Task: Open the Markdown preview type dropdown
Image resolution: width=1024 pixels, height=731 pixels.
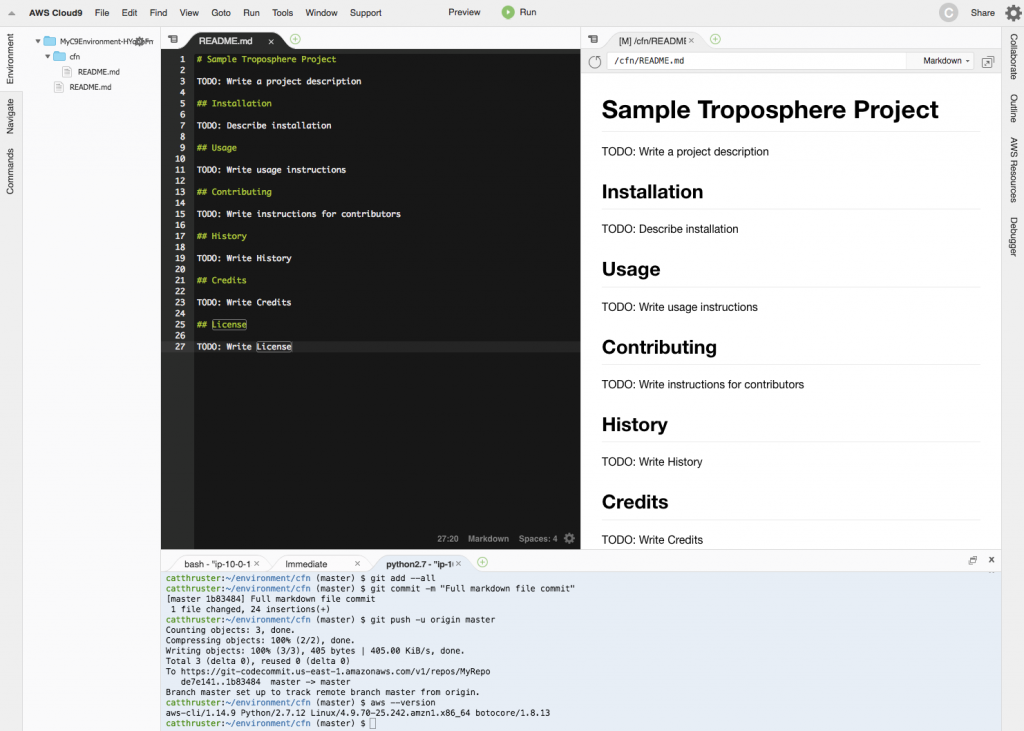Action: tap(946, 61)
